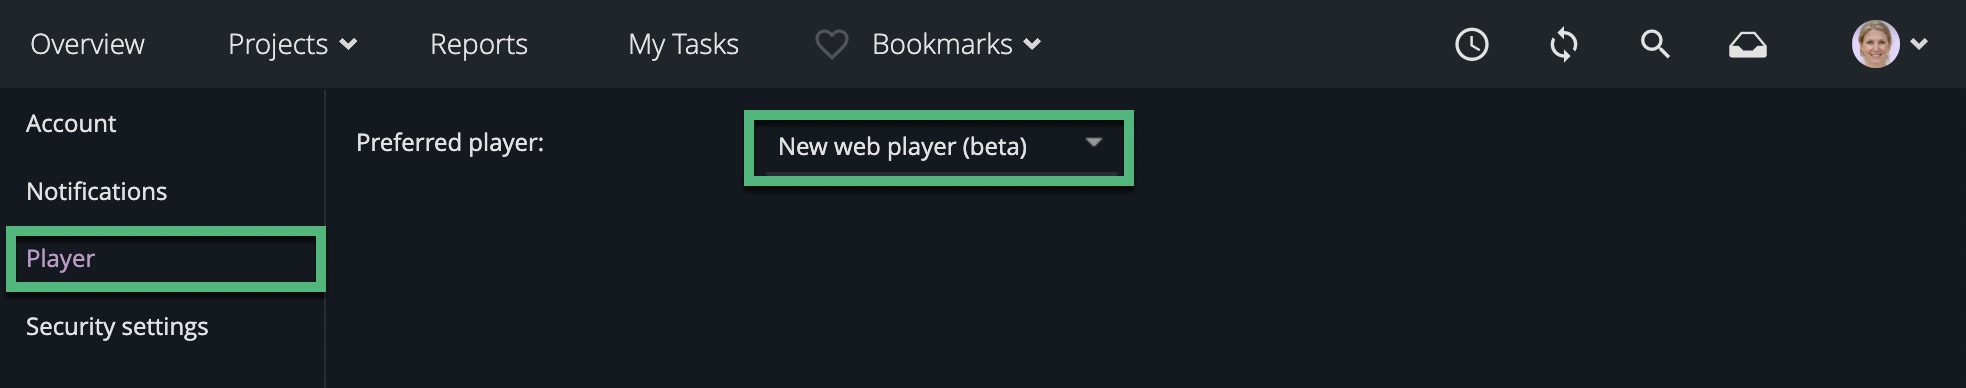
Task: Open the time tracking clock icon
Action: (1471, 44)
